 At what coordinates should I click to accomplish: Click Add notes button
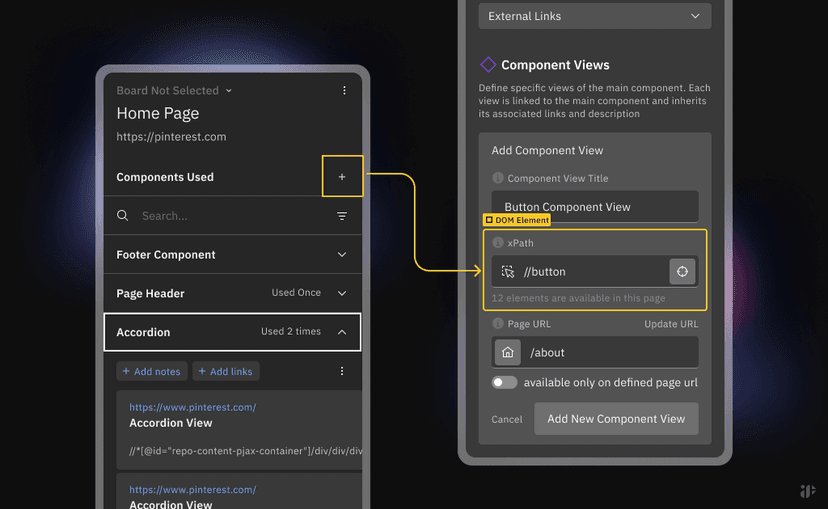click(x=152, y=371)
